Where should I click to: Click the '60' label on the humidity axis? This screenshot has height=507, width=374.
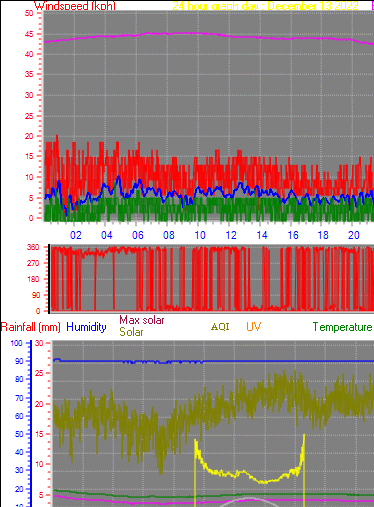[x=19, y=416]
